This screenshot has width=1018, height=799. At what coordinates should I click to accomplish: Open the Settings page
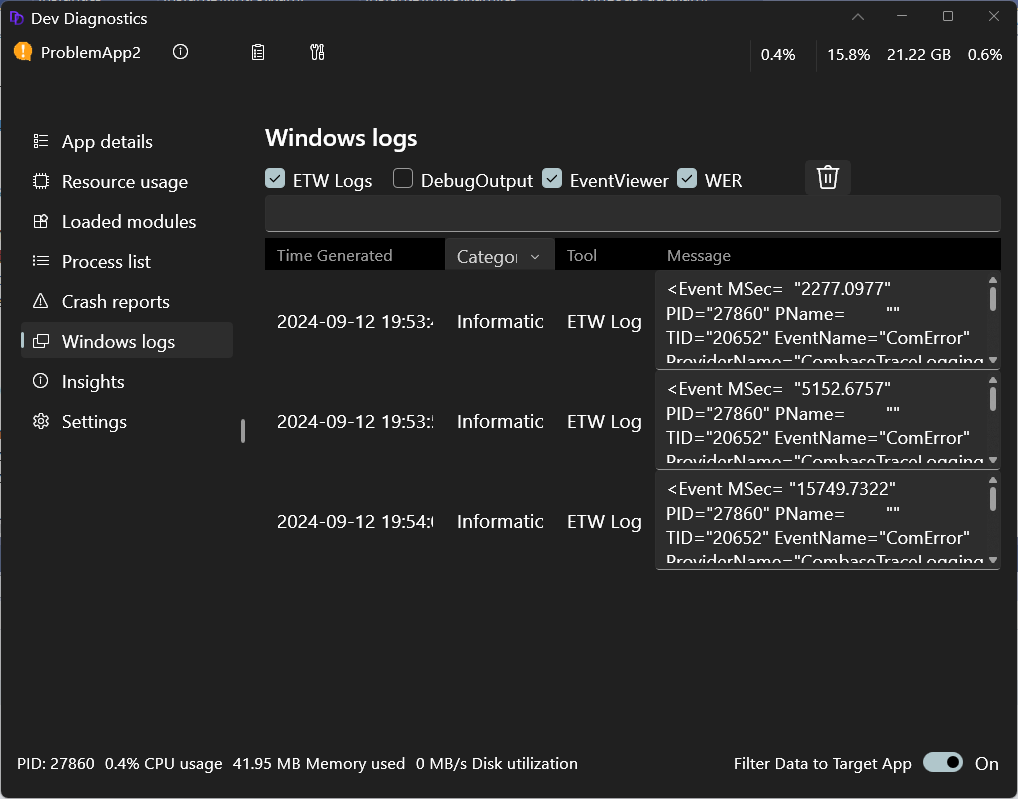[127, 422]
